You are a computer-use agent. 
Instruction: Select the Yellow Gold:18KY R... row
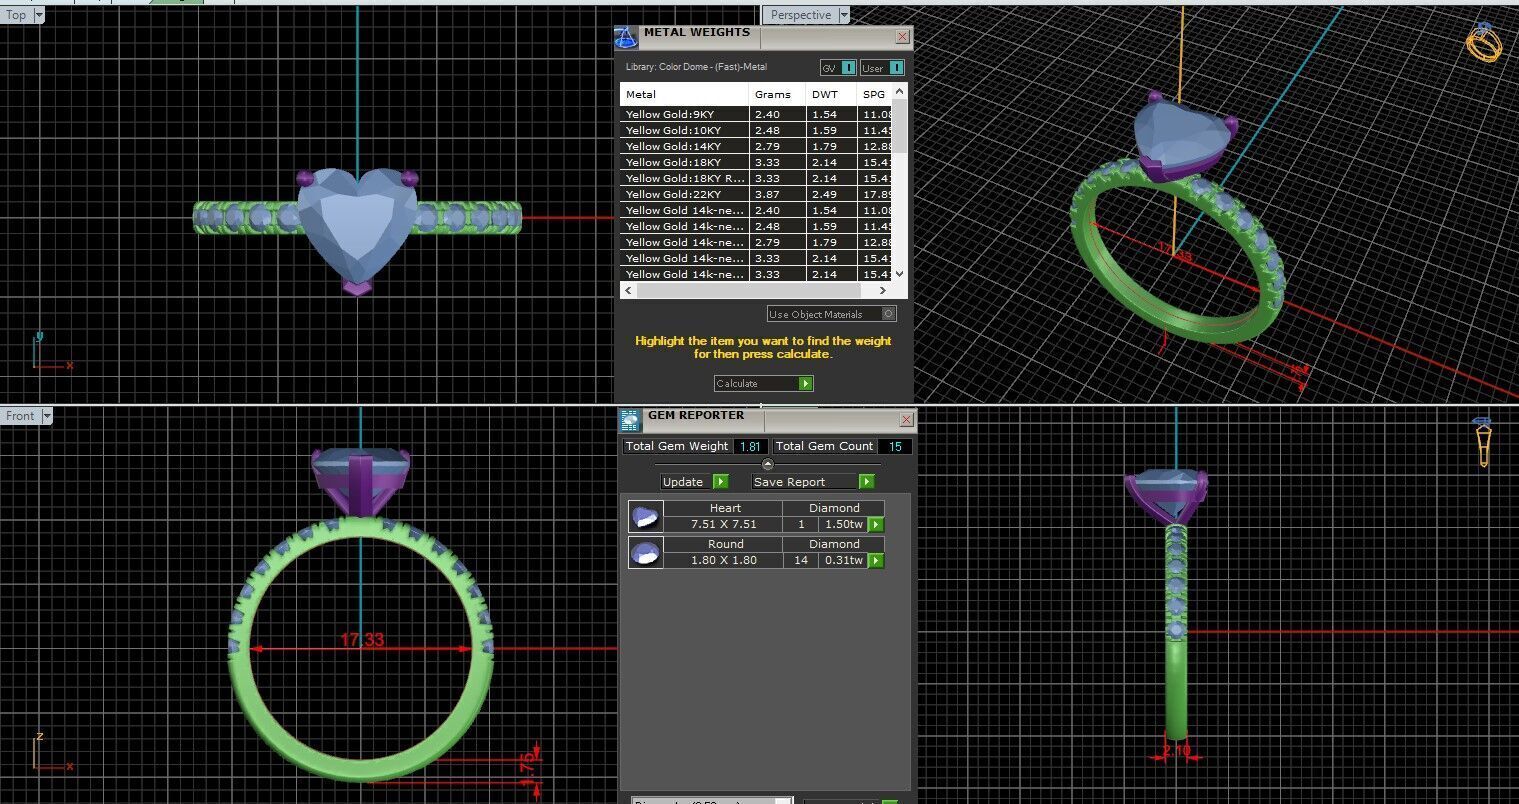pos(756,178)
